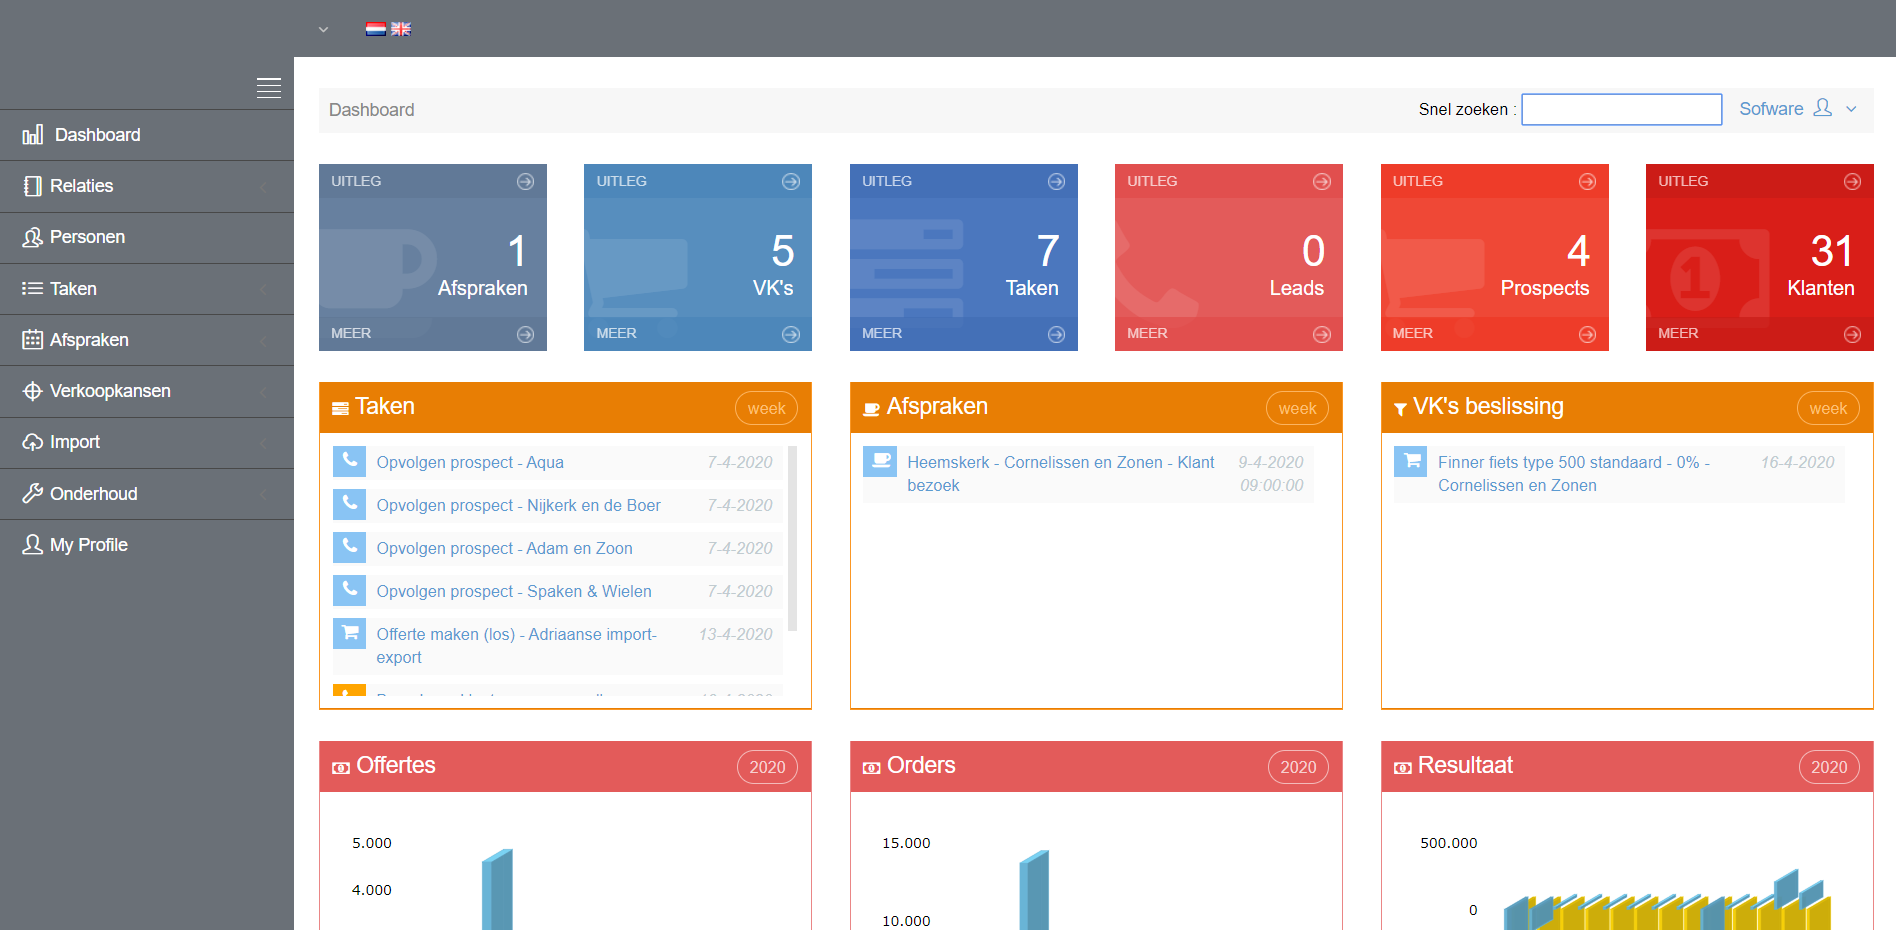Click the cup icon beside Heemskerk appointment

point(880,461)
